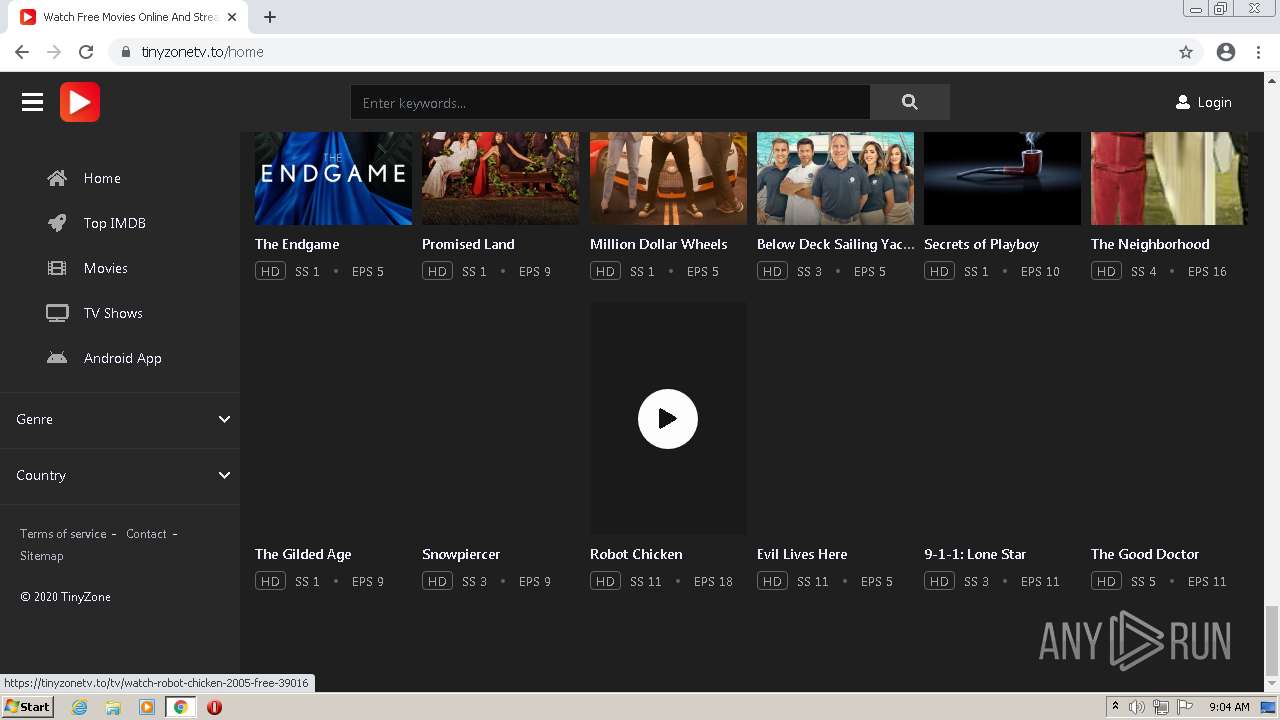The image size is (1280, 720).
Task: Click The Endgame poster thumbnail
Action: click(x=333, y=178)
